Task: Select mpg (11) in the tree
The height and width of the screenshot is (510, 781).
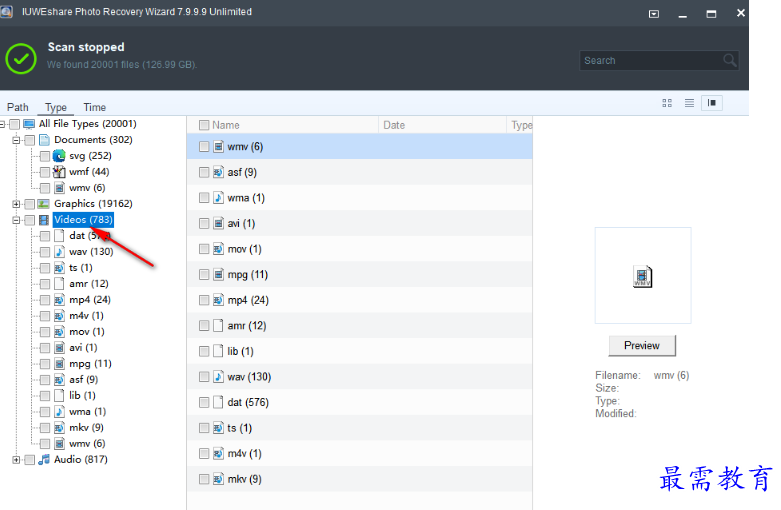Action: click(x=90, y=364)
